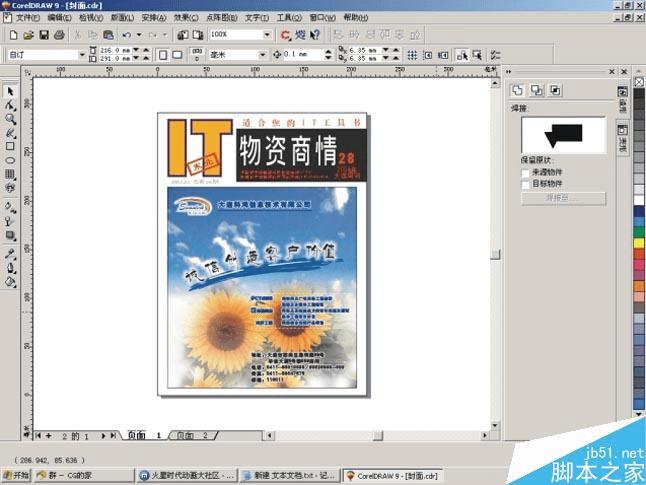This screenshot has width=646, height=485.
Task: Set page to landscape orientation
Action: pyautogui.click(x=178, y=55)
